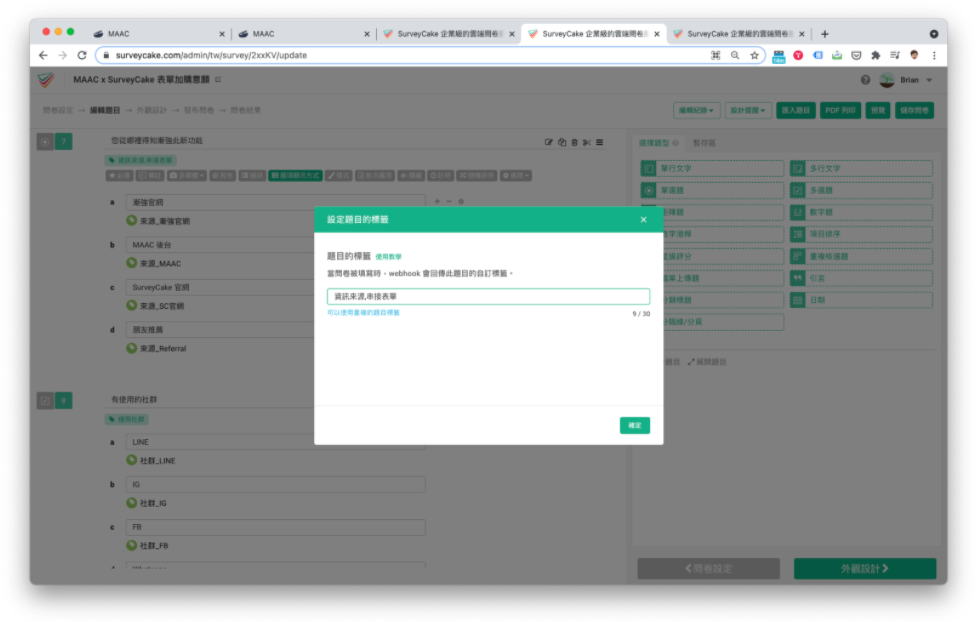Add a 引言 quote block
978x622 pixels.
[x=861, y=278]
